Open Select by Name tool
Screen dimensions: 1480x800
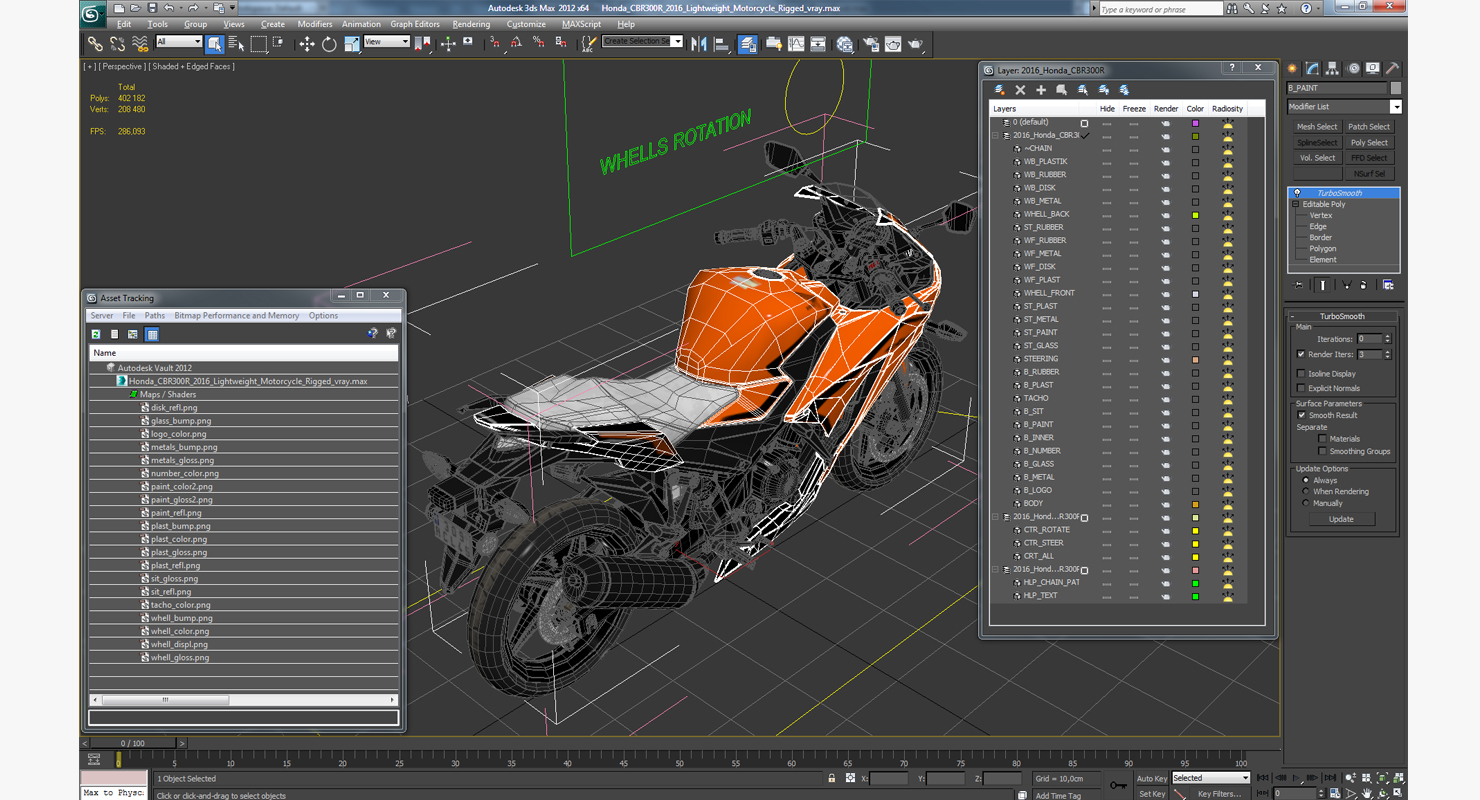point(236,44)
